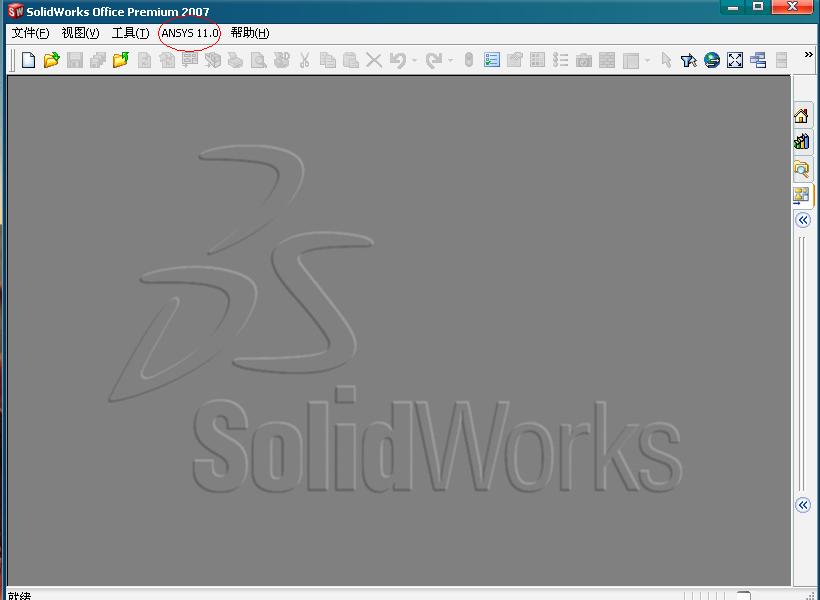
Task: Click the Delete X icon
Action: click(374, 60)
